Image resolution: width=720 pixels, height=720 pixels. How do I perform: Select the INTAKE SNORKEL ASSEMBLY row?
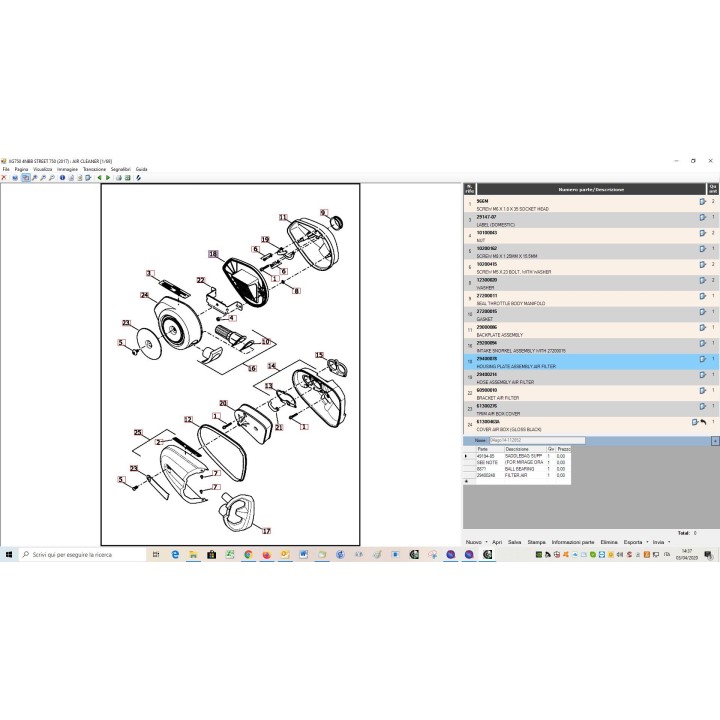coord(591,347)
